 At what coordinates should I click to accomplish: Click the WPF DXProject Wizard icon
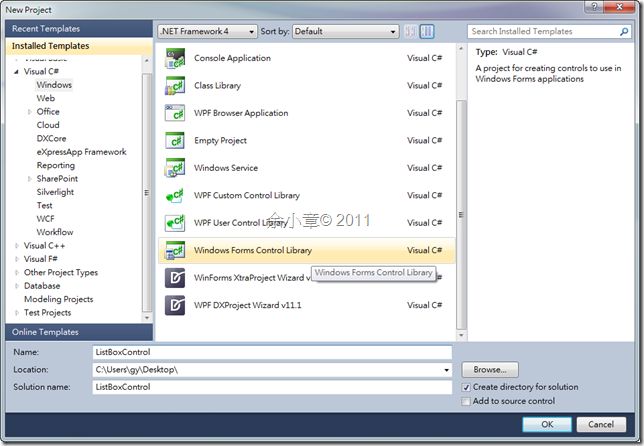coord(175,305)
